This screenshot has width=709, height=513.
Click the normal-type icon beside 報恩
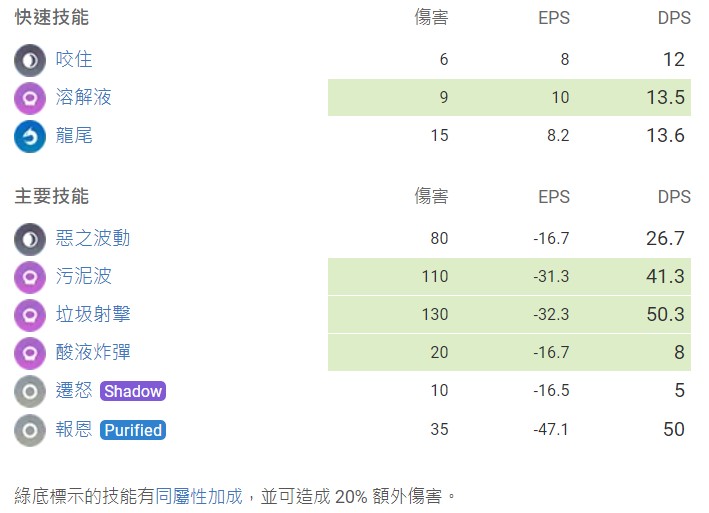[30, 430]
